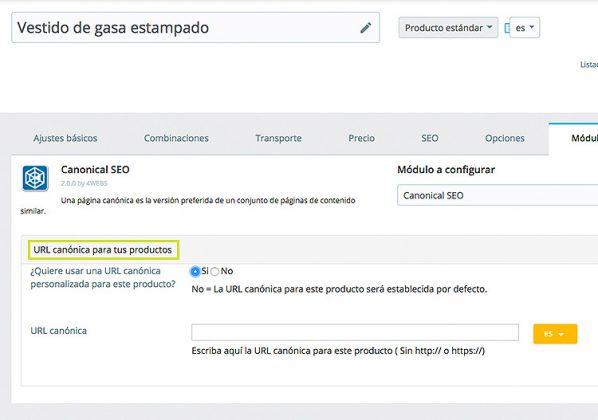This screenshot has height=420, width=598.
Task: Click the URL canónica para tus productos heading
Action: click(x=103, y=250)
